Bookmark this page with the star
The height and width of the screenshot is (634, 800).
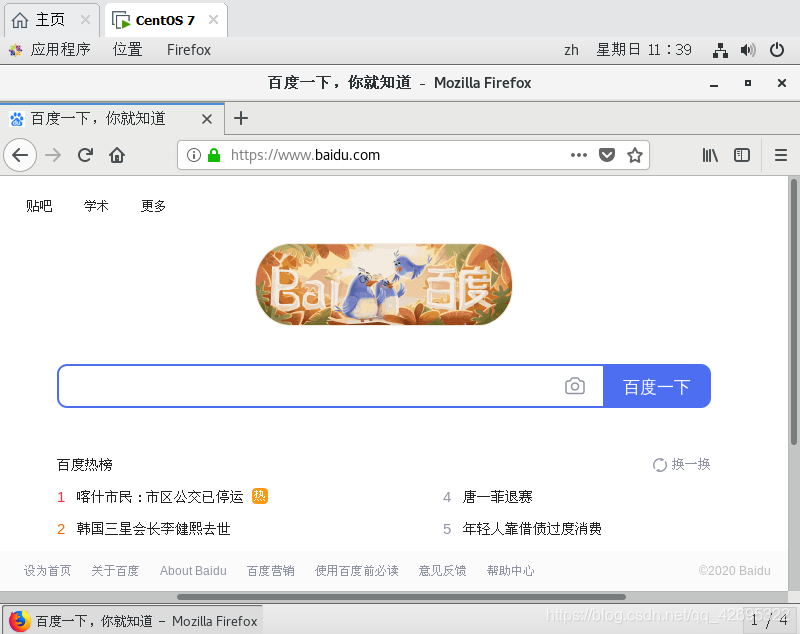(635, 155)
